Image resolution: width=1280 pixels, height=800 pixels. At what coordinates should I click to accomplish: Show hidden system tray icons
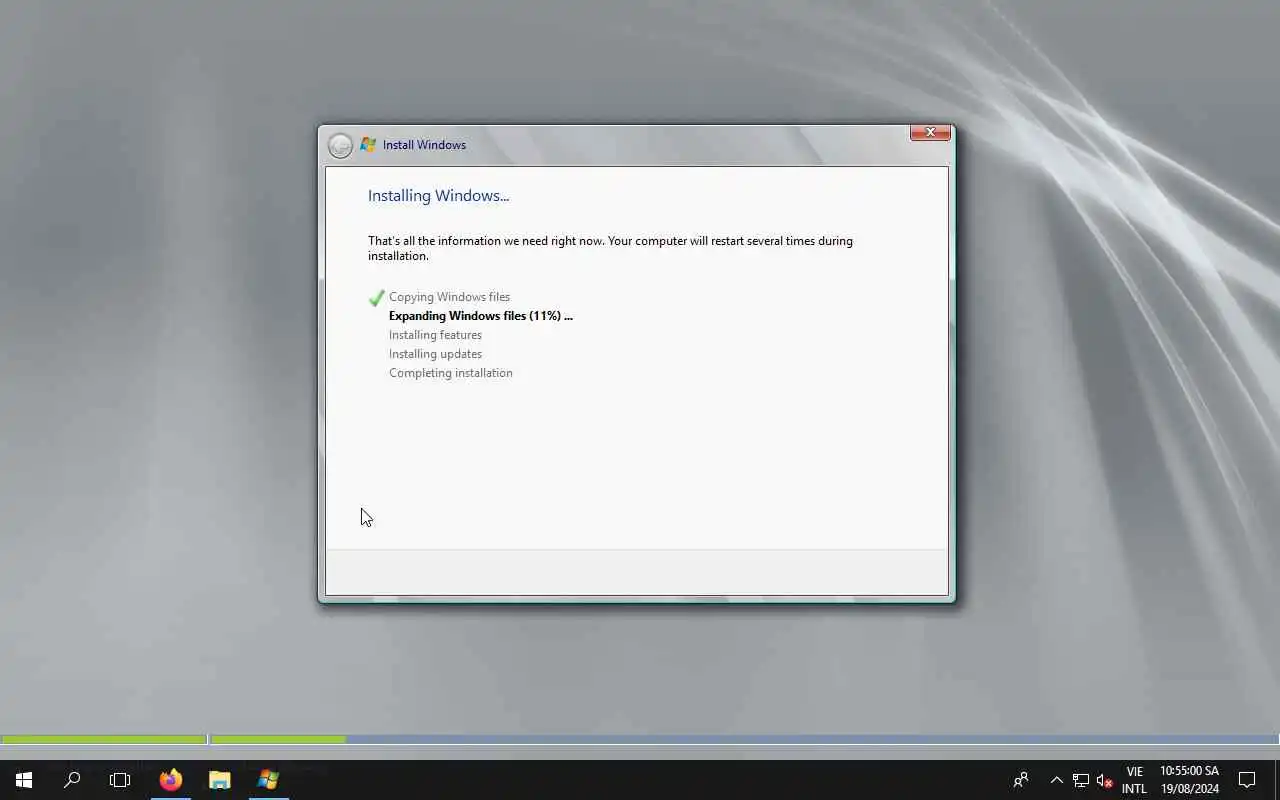[1056, 780]
